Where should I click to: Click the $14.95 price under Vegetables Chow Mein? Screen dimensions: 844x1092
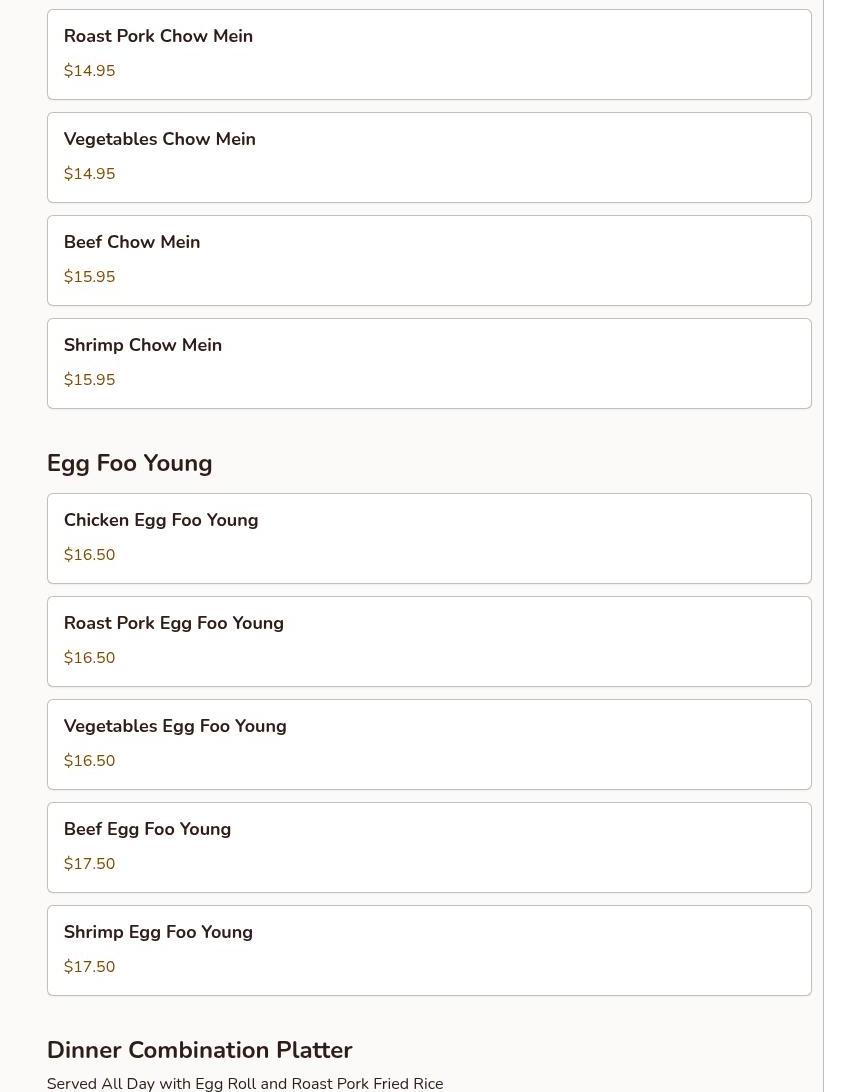(x=90, y=174)
